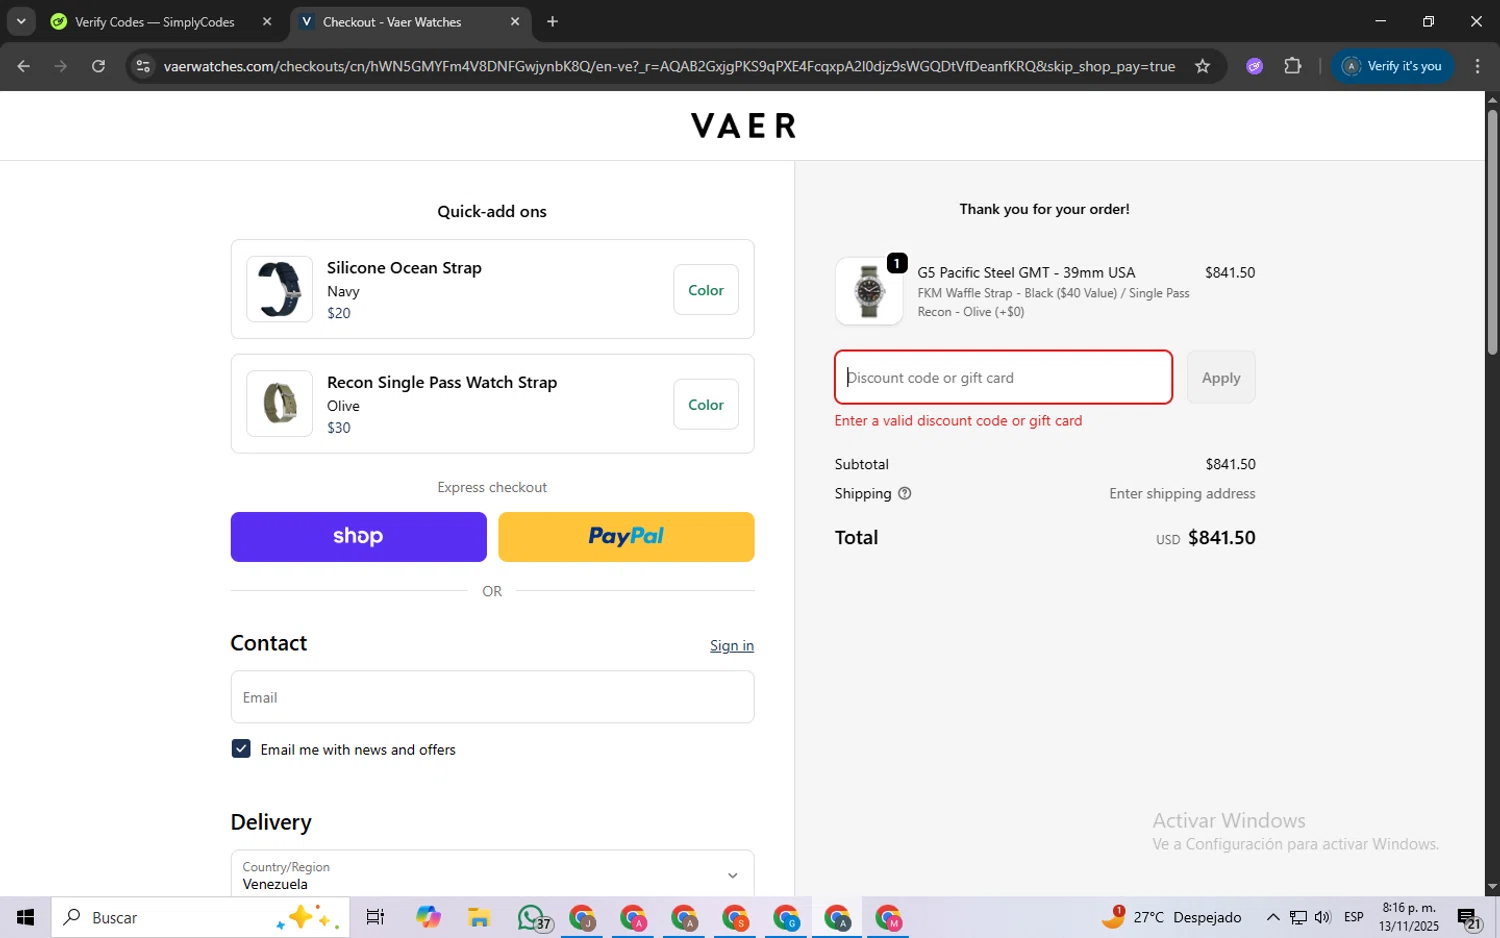Open a new browser tab
This screenshot has width=1500, height=938.
[552, 21]
